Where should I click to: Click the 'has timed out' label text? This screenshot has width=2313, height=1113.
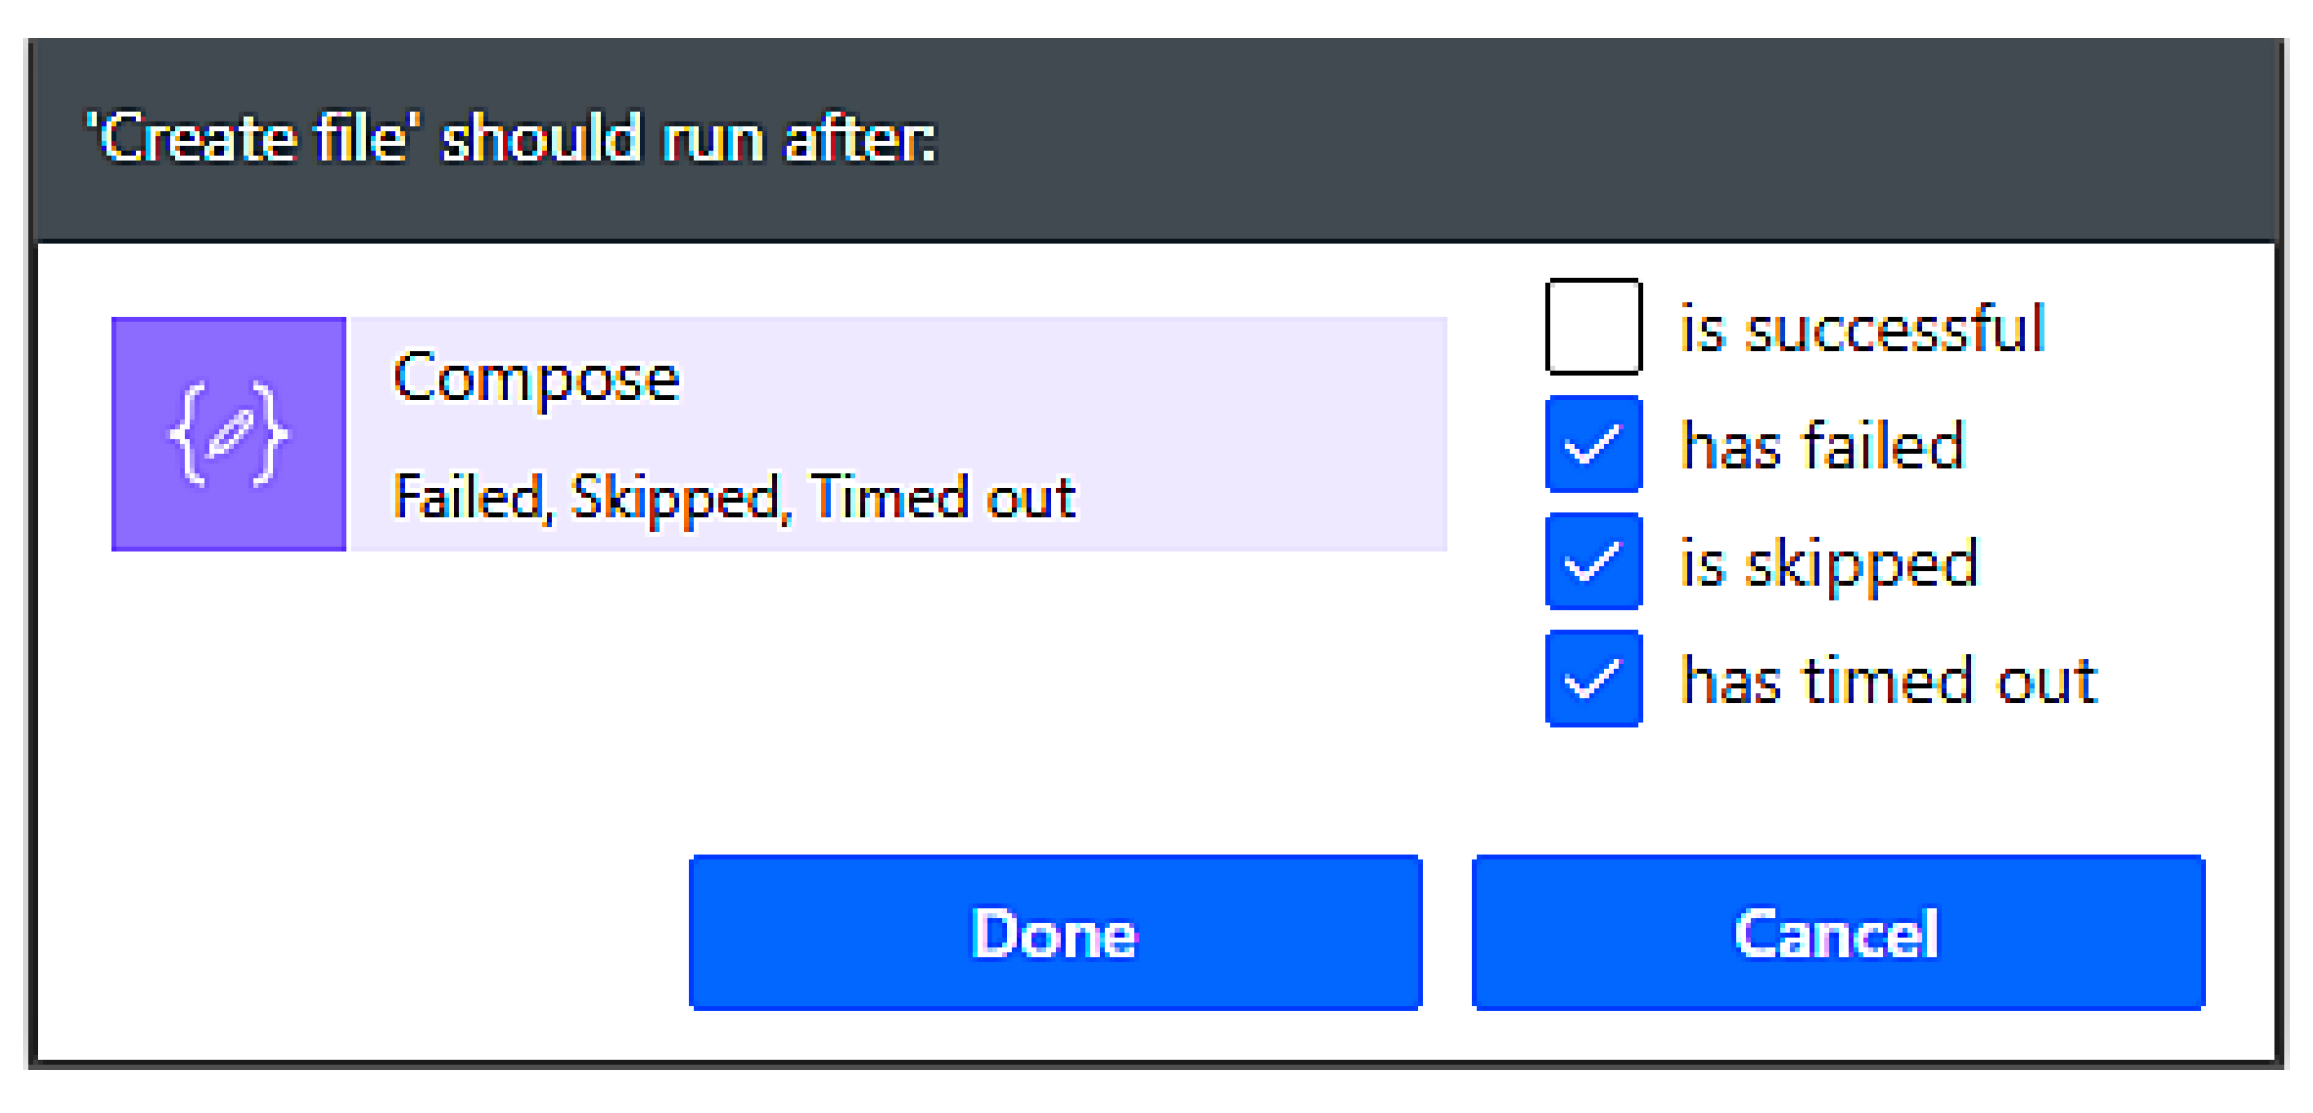tap(1889, 681)
